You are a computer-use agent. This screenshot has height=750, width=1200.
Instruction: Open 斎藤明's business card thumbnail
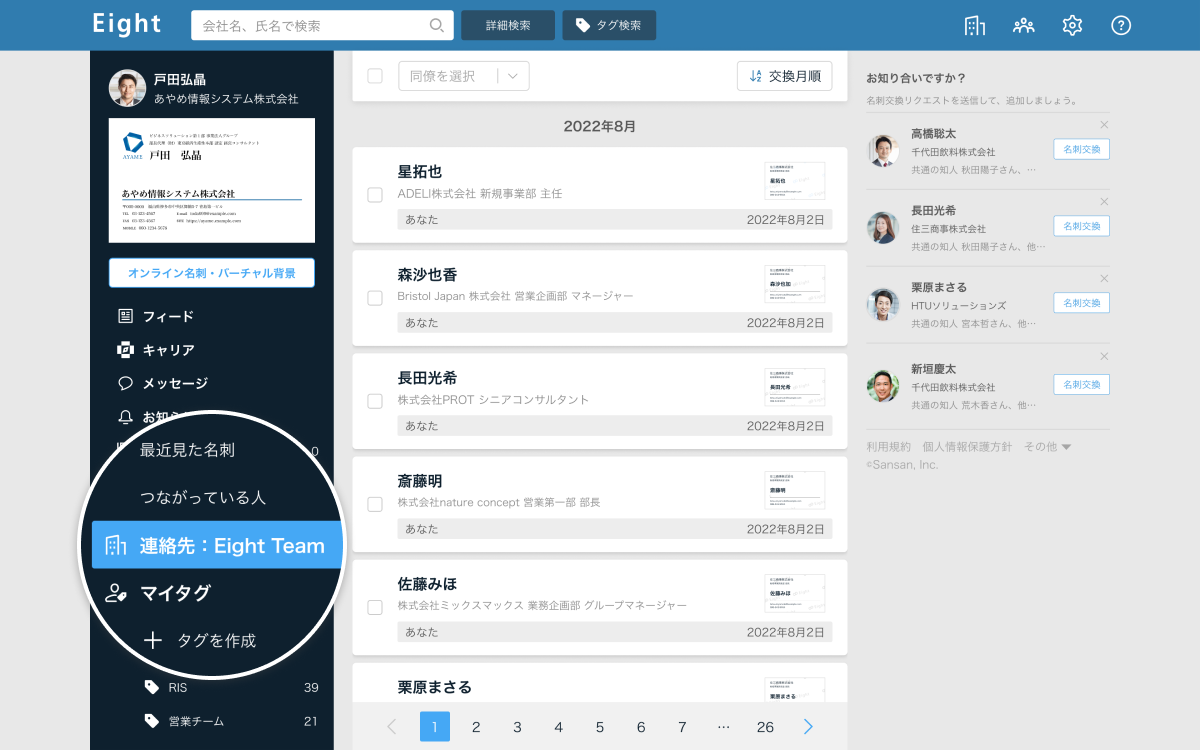pos(795,490)
